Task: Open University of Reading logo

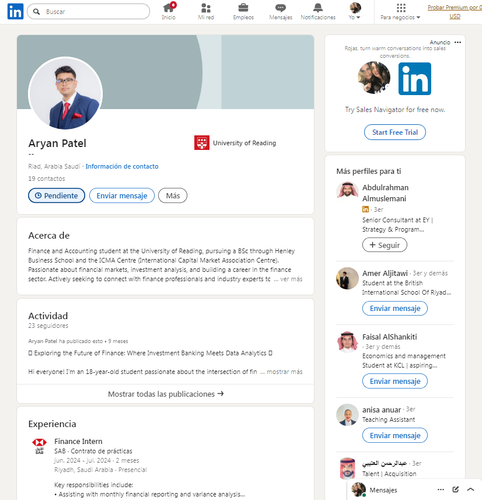Action: (x=202, y=143)
